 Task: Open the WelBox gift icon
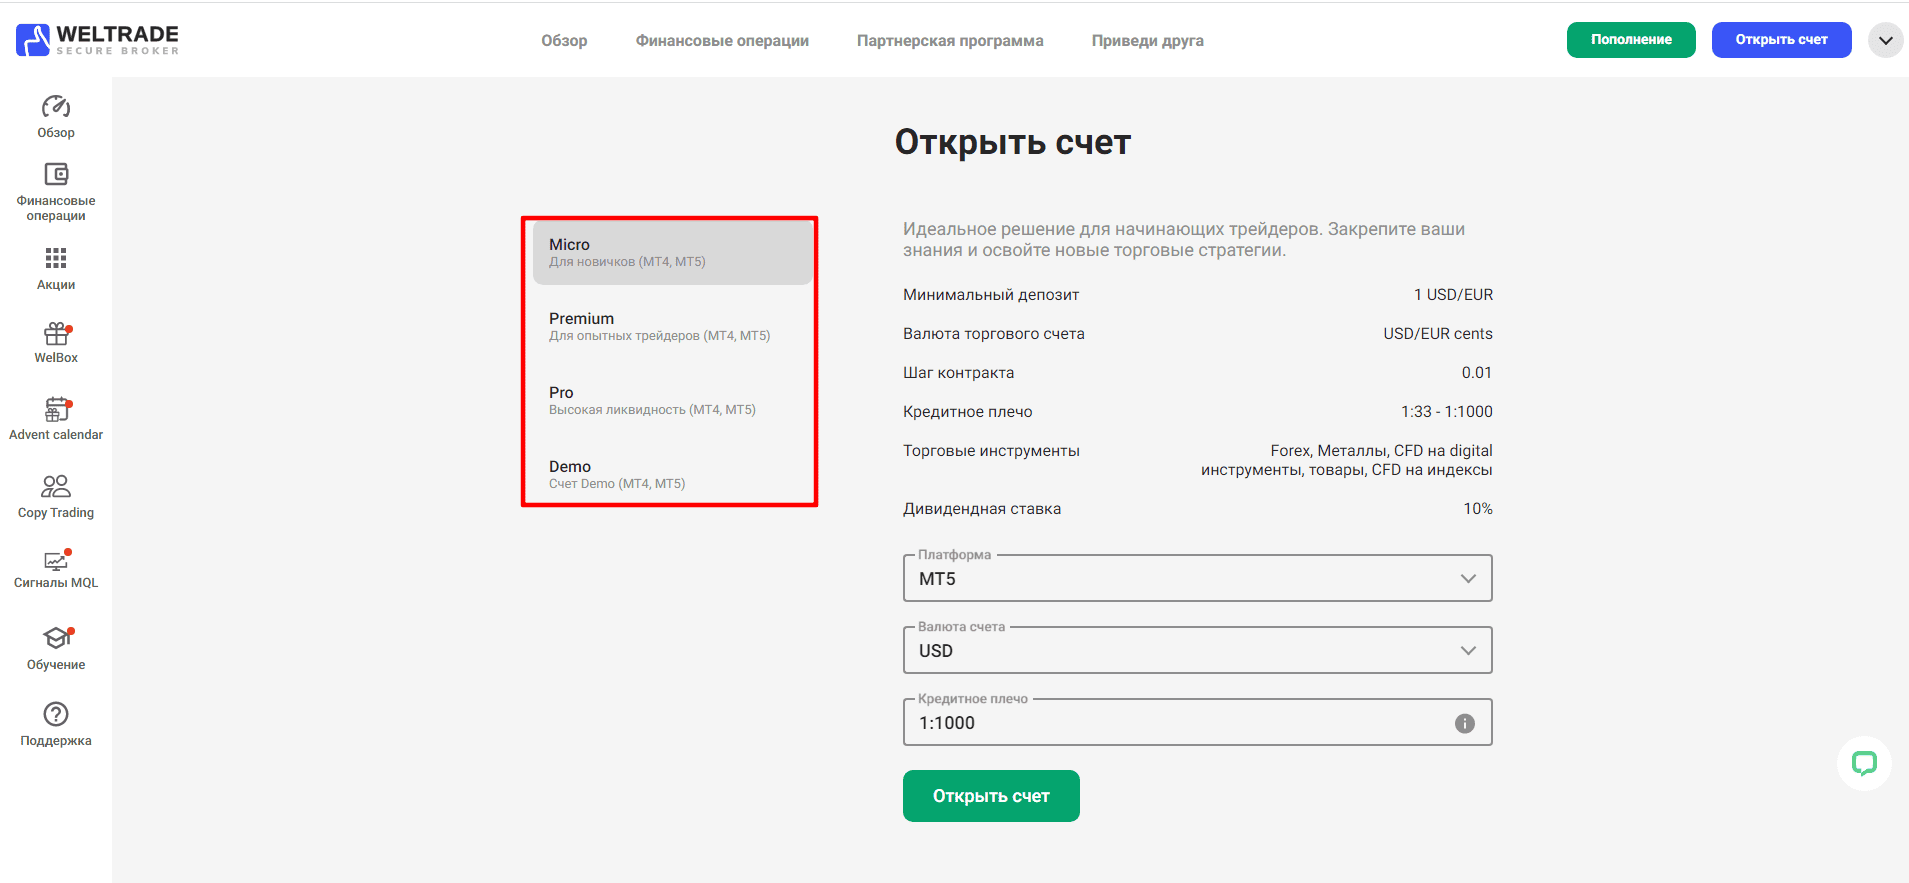pos(56,333)
